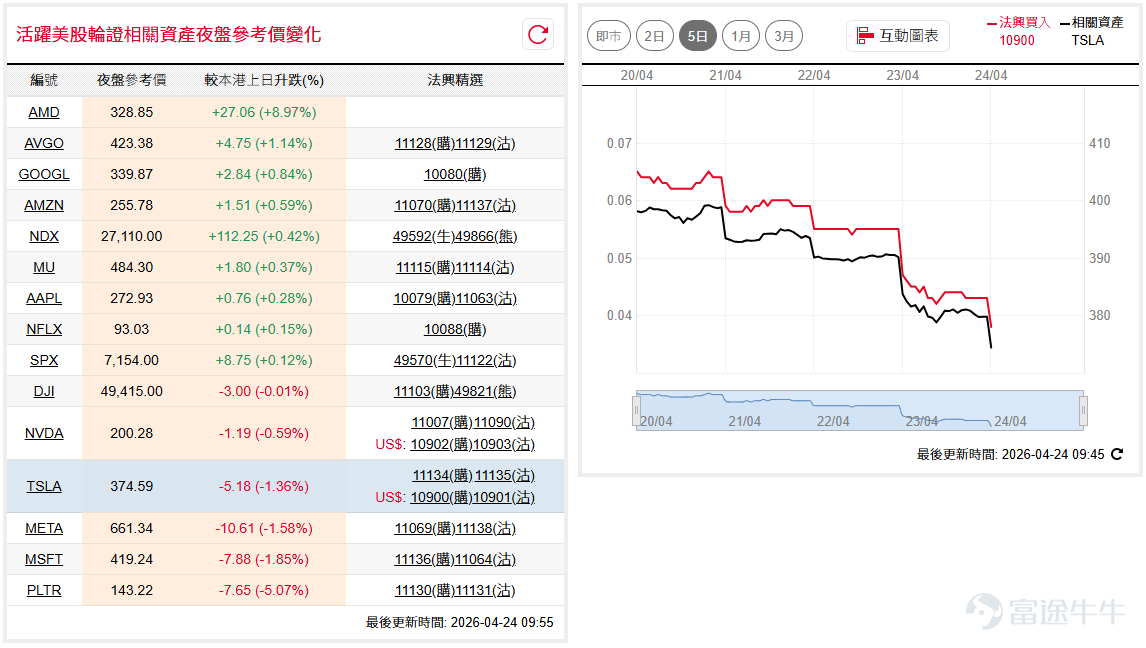Image resolution: width=1146 pixels, height=648 pixels.
Task: Switch chart range to 即市
Action: pos(609,36)
